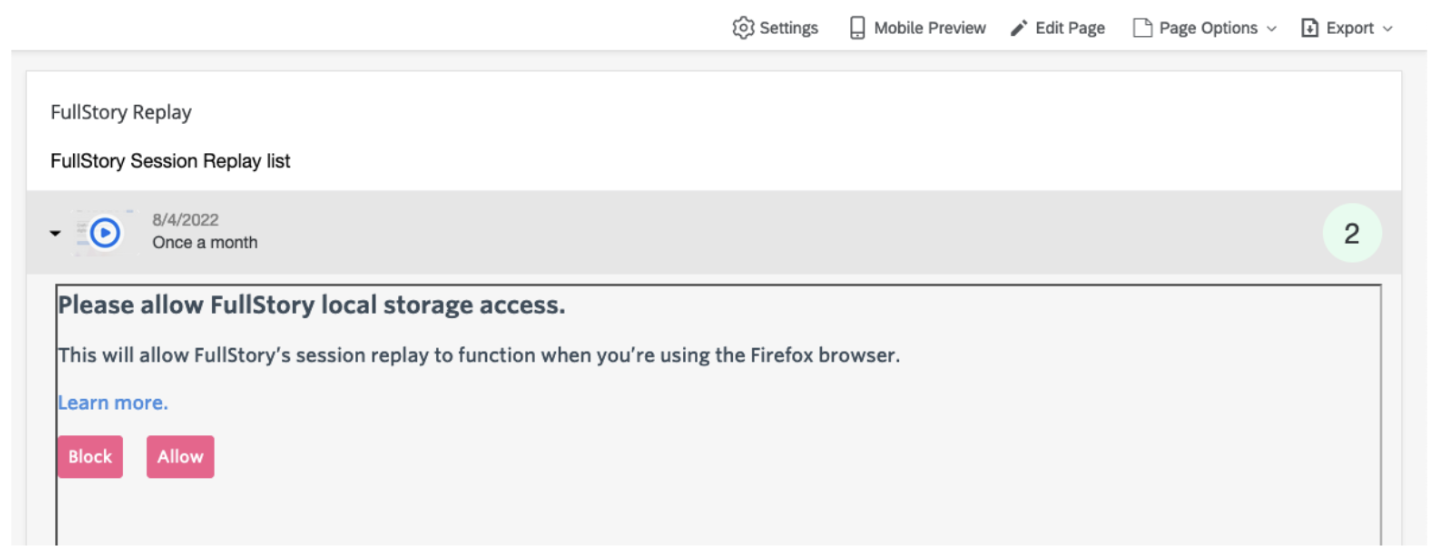1438x554 pixels.
Task: Click the Edit Page pencil icon
Action: pyautogui.click(x=1019, y=28)
